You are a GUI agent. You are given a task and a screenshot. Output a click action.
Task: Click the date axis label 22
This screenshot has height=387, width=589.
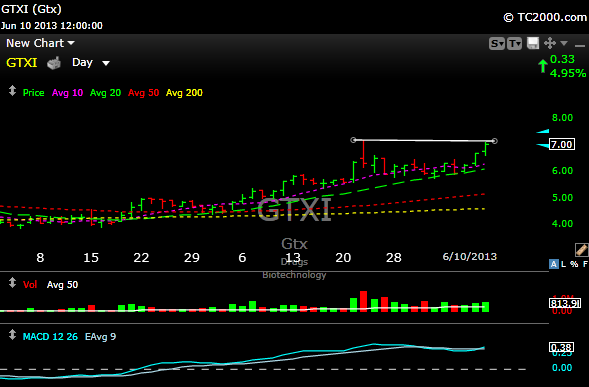(x=141, y=258)
